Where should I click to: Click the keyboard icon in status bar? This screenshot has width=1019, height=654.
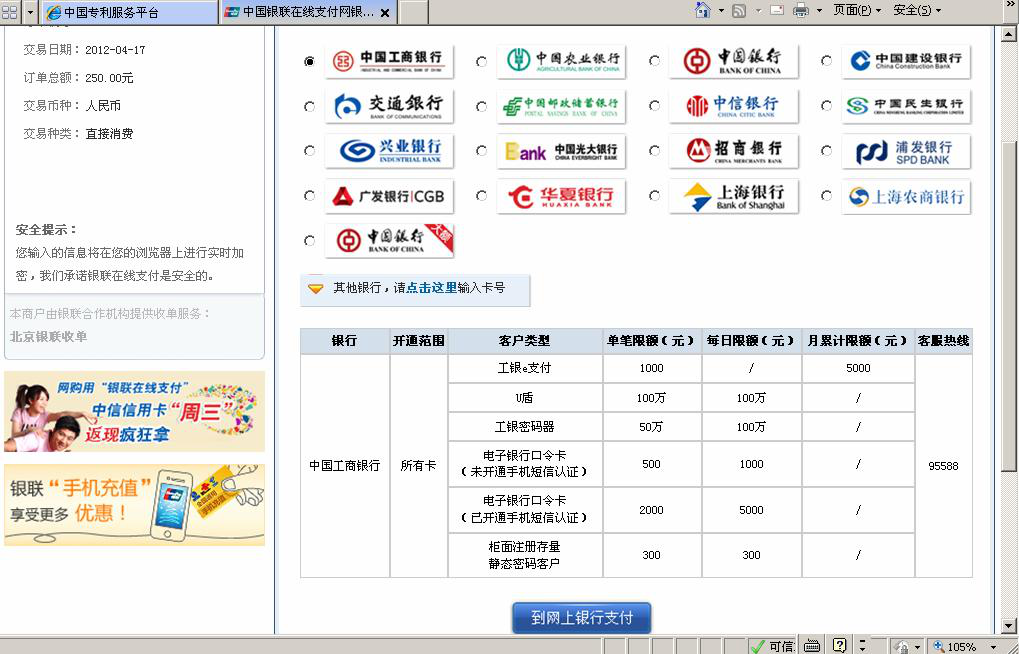click(x=812, y=646)
